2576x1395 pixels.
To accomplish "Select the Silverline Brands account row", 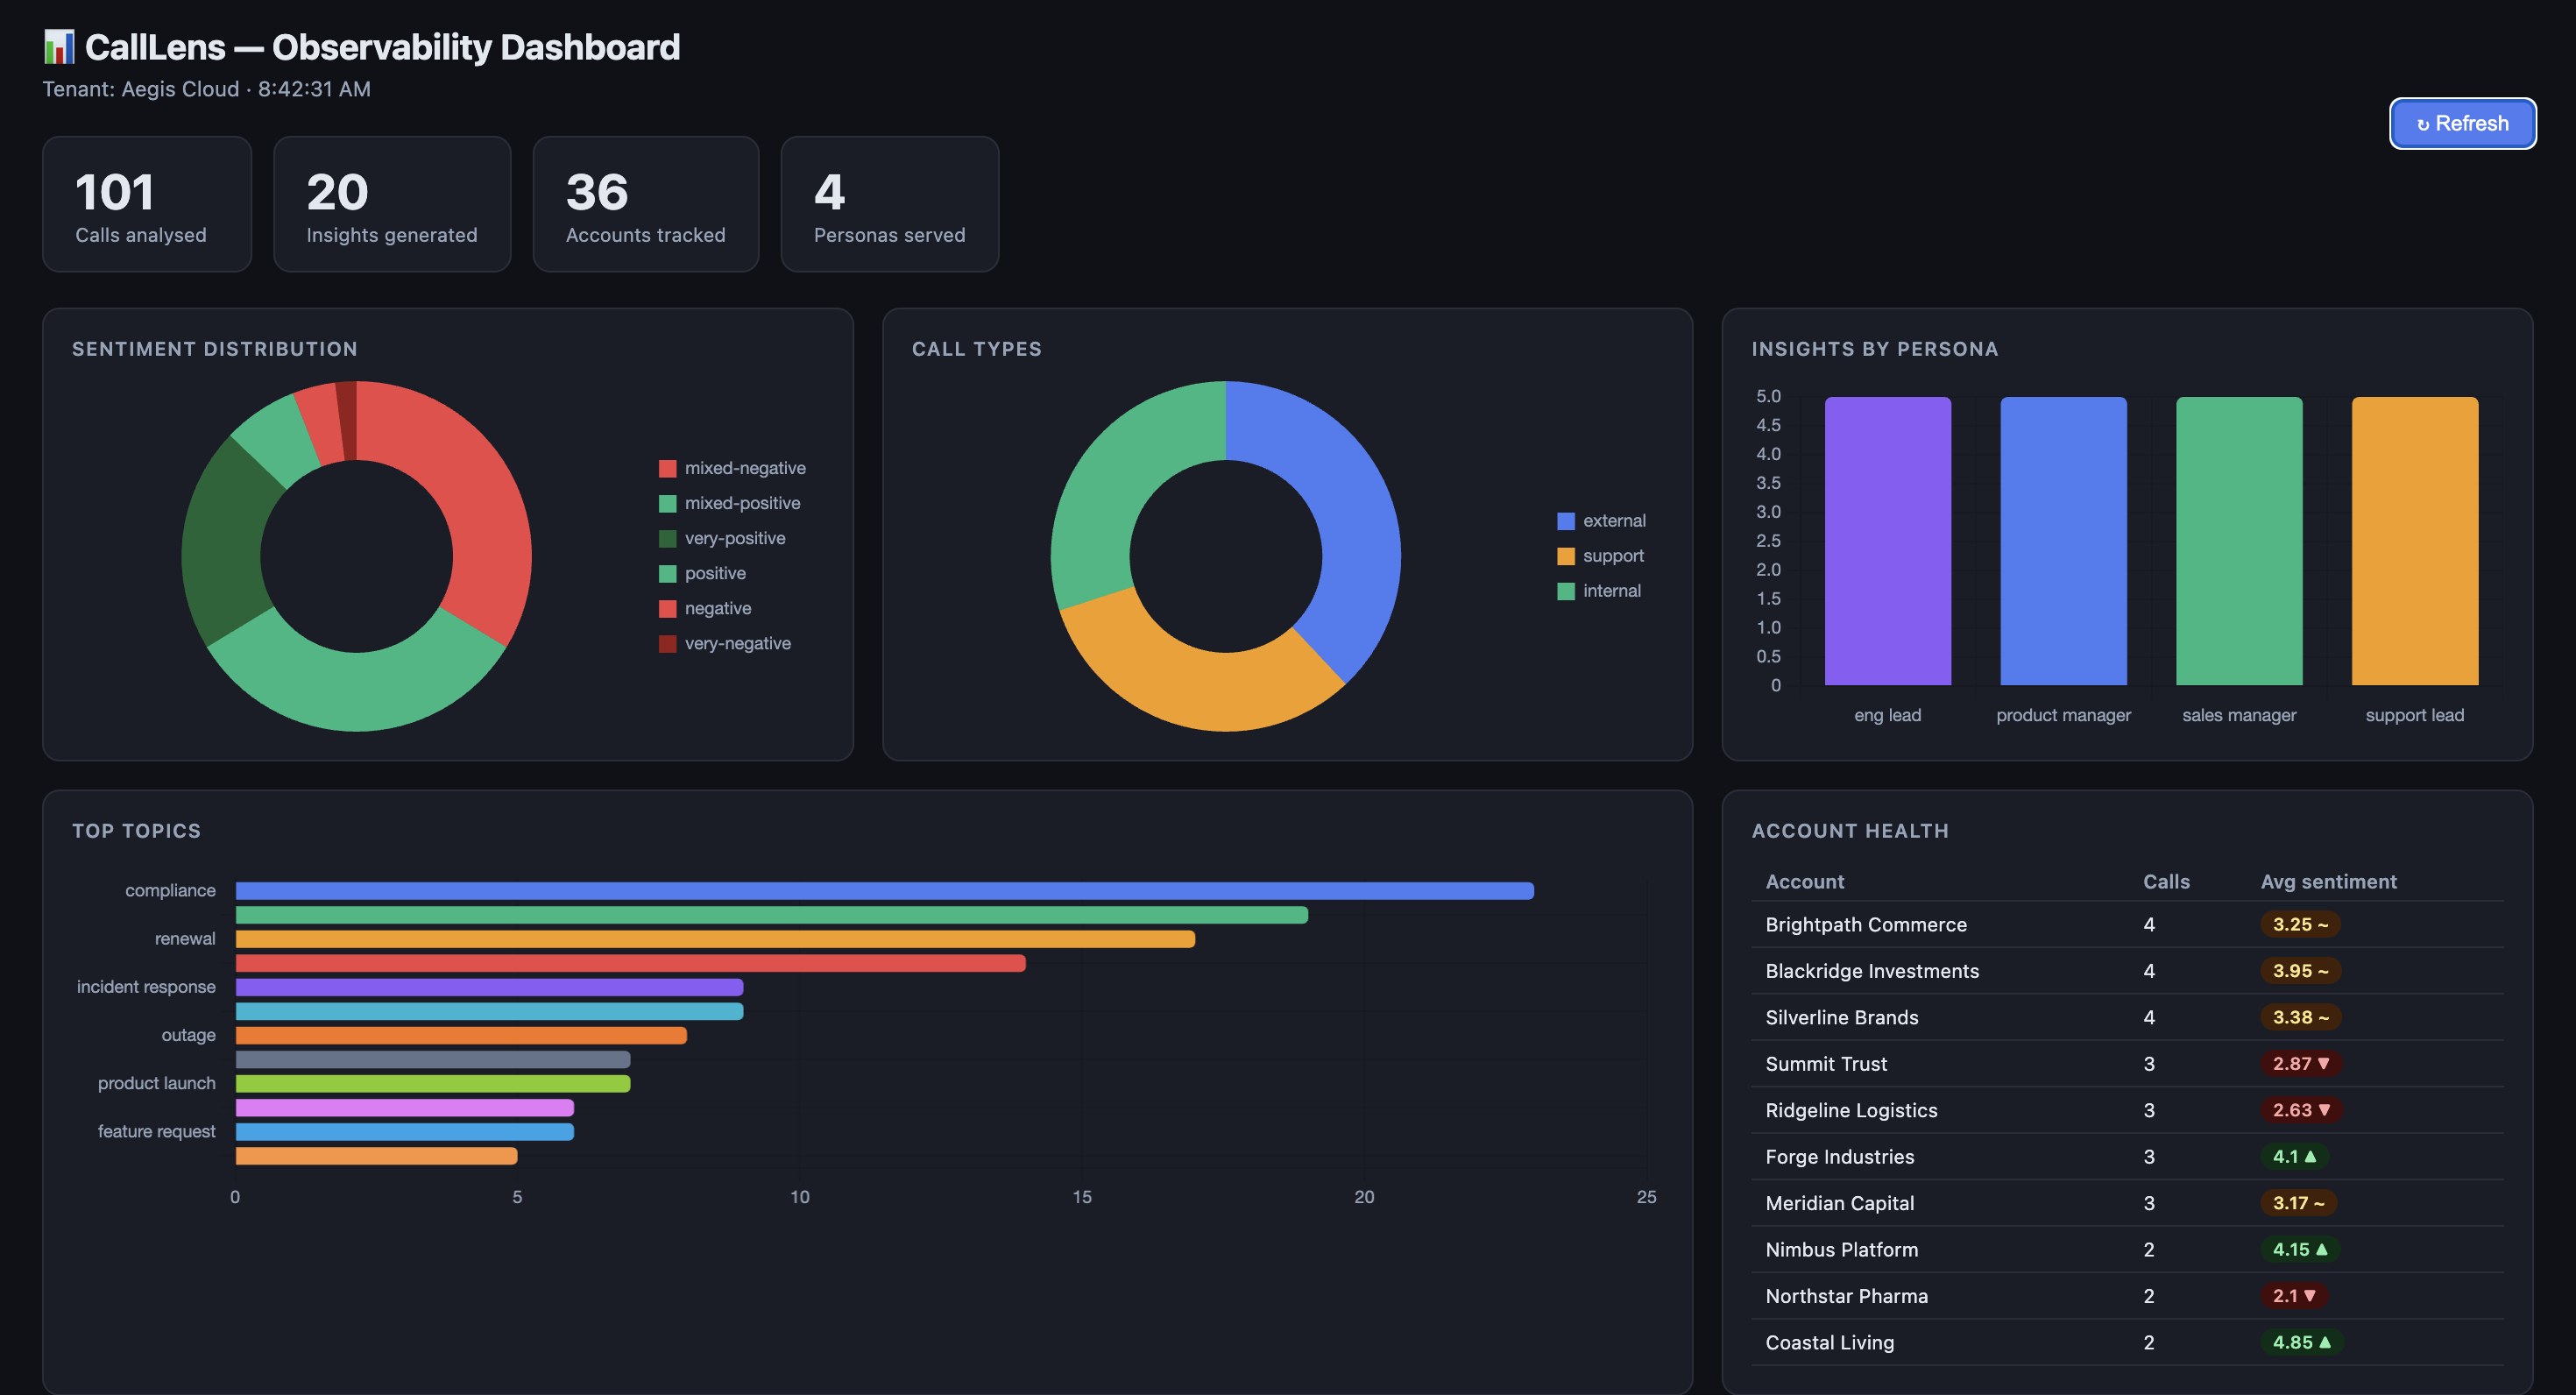I will [x=2127, y=1017].
